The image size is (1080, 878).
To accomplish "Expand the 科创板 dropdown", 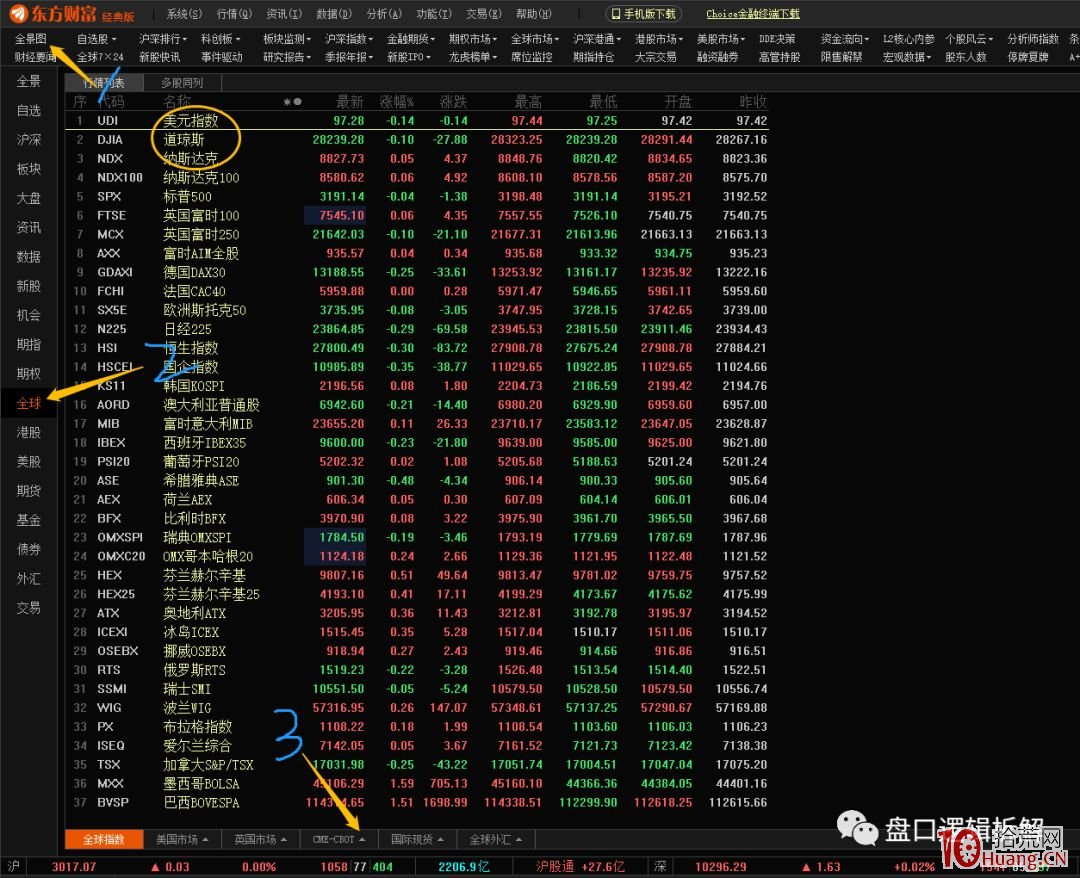I will (221, 39).
